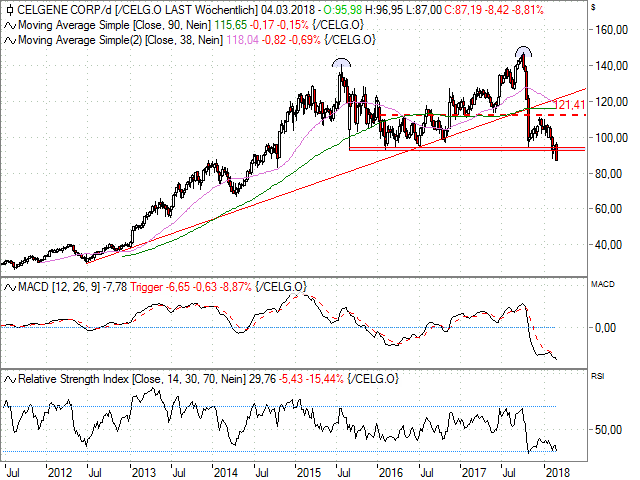
Task: Click the red price label 121,41
Action: 570,105
